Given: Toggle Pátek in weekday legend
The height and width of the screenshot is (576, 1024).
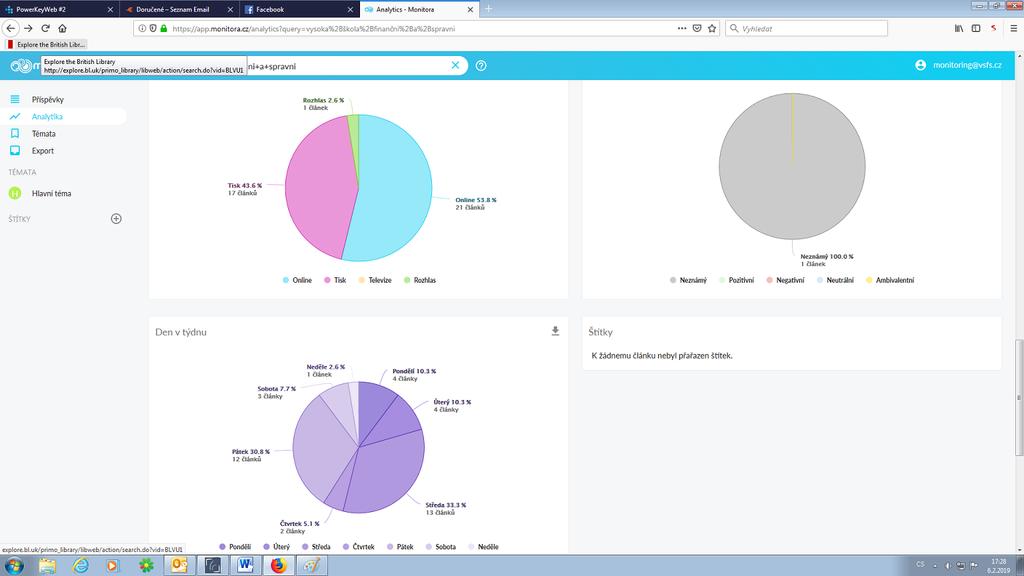Looking at the screenshot, I should (400, 547).
